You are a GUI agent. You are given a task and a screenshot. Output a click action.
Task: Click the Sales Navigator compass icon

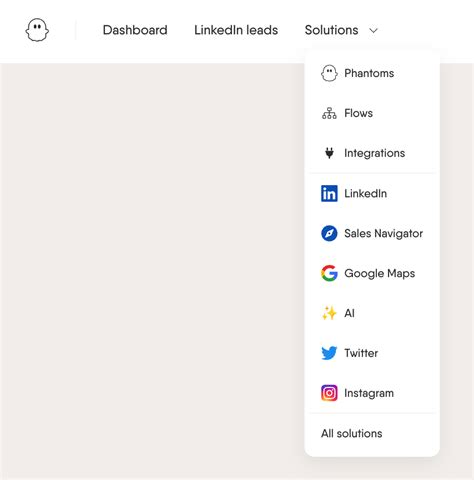(329, 233)
